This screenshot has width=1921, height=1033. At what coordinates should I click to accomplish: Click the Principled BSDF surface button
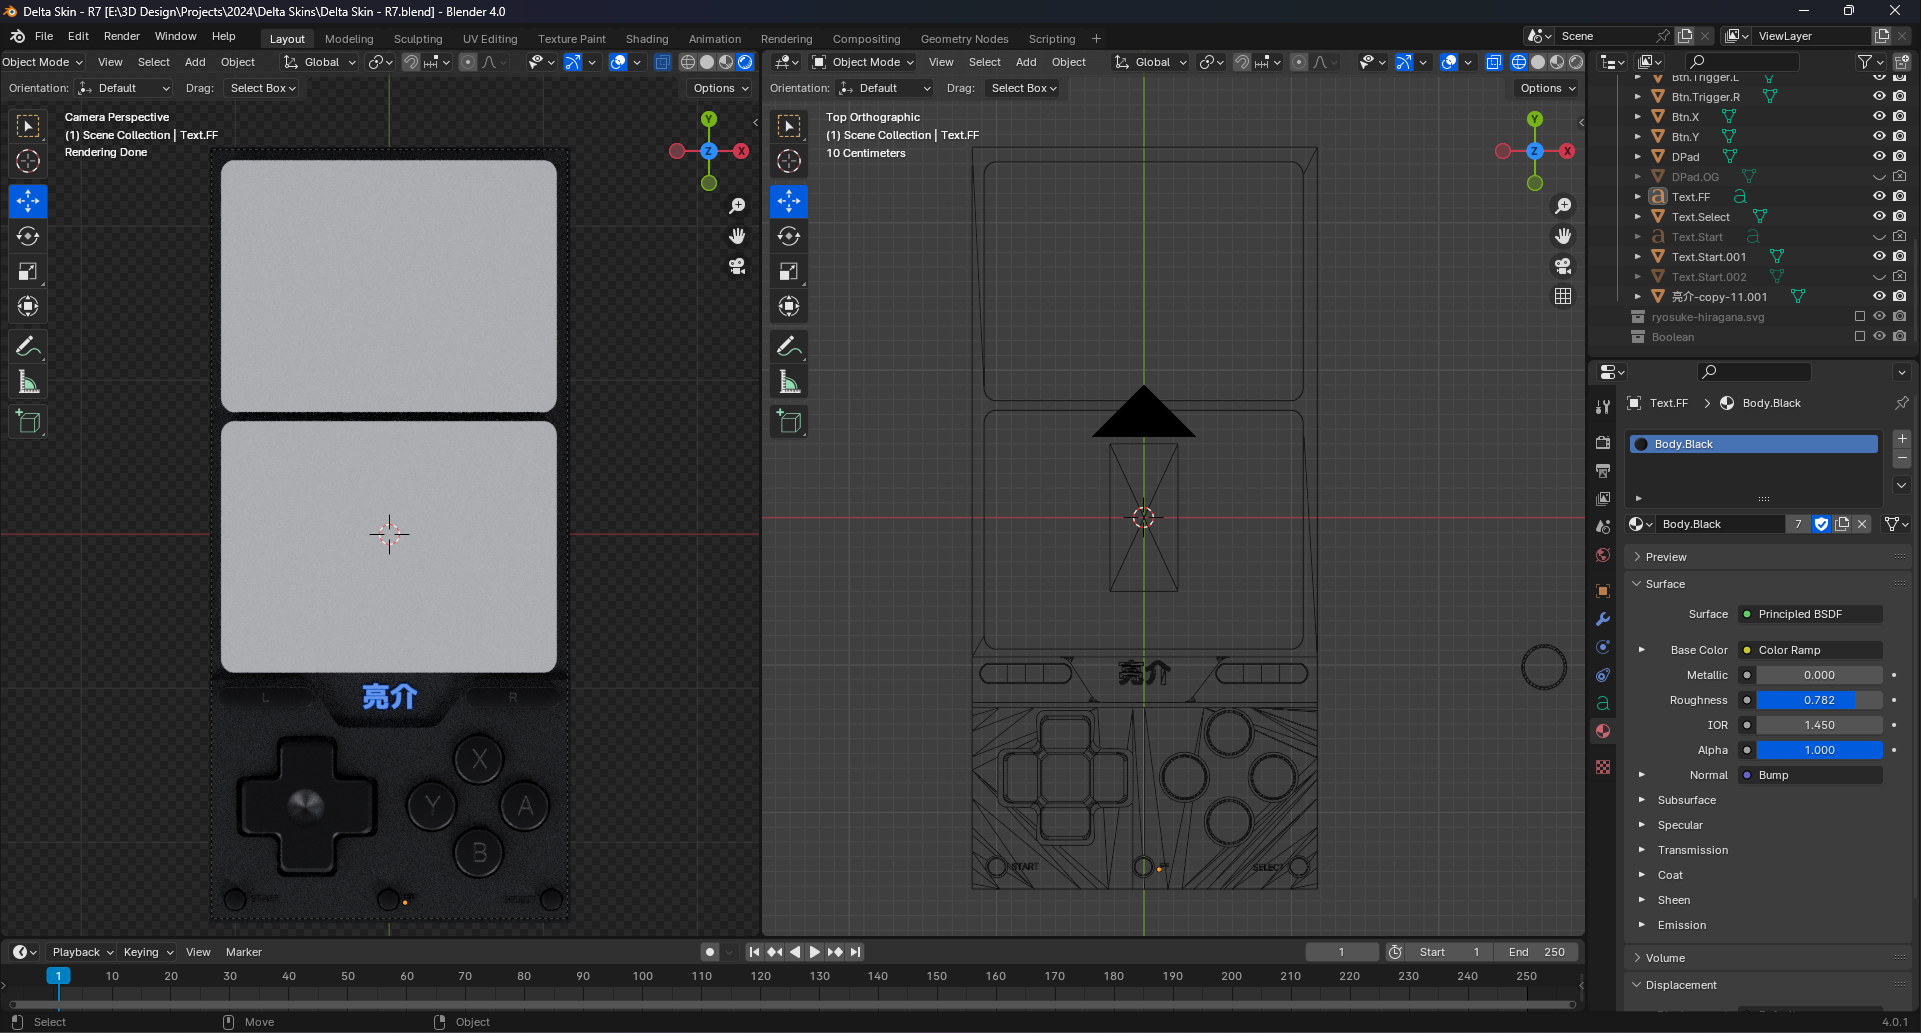[1809, 614]
